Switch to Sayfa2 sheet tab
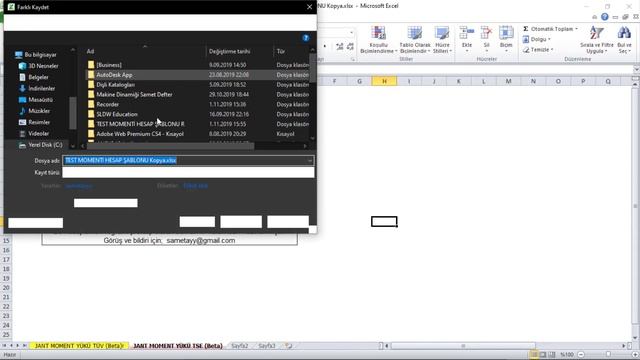Image resolution: width=640 pixels, height=360 pixels. tap(240, 346)
